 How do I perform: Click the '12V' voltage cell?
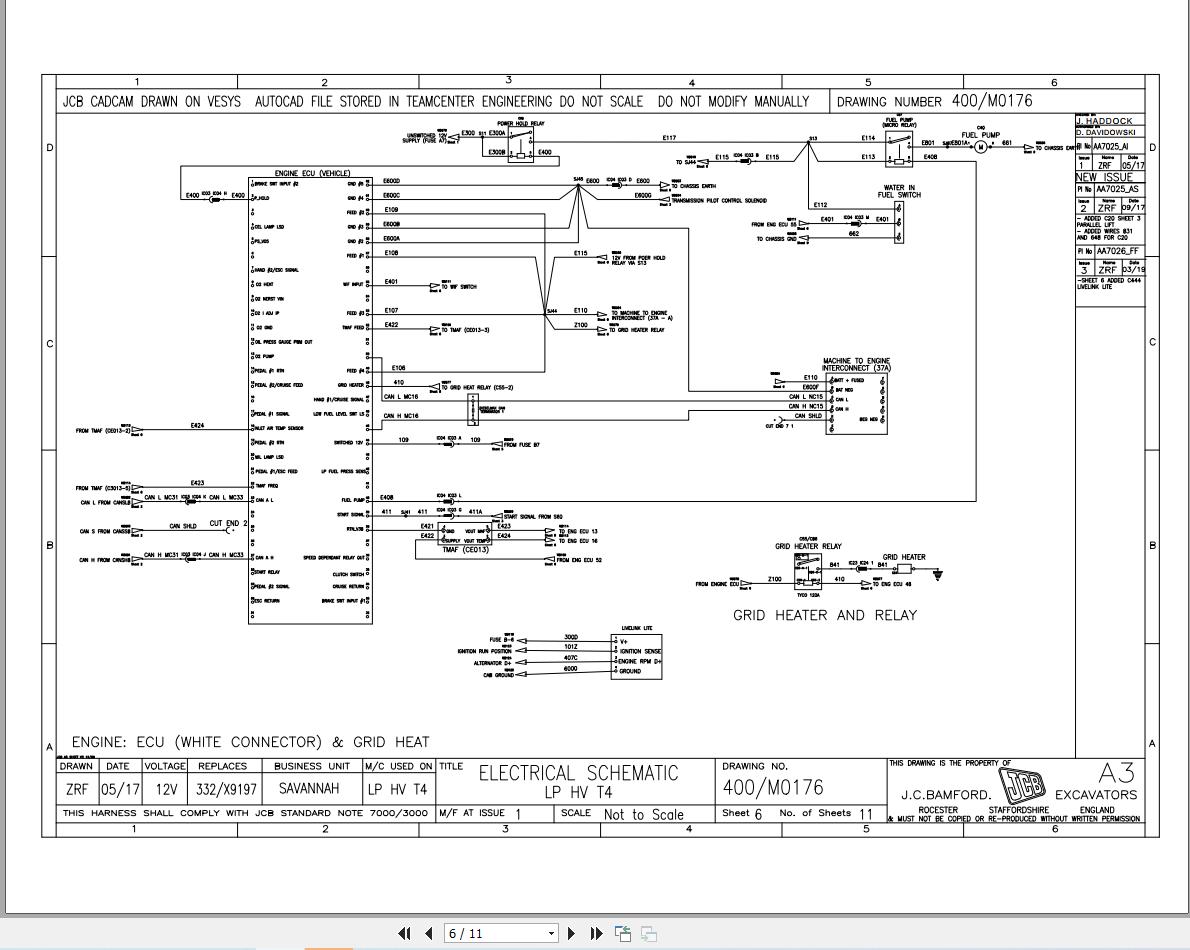tap(165, 789)
